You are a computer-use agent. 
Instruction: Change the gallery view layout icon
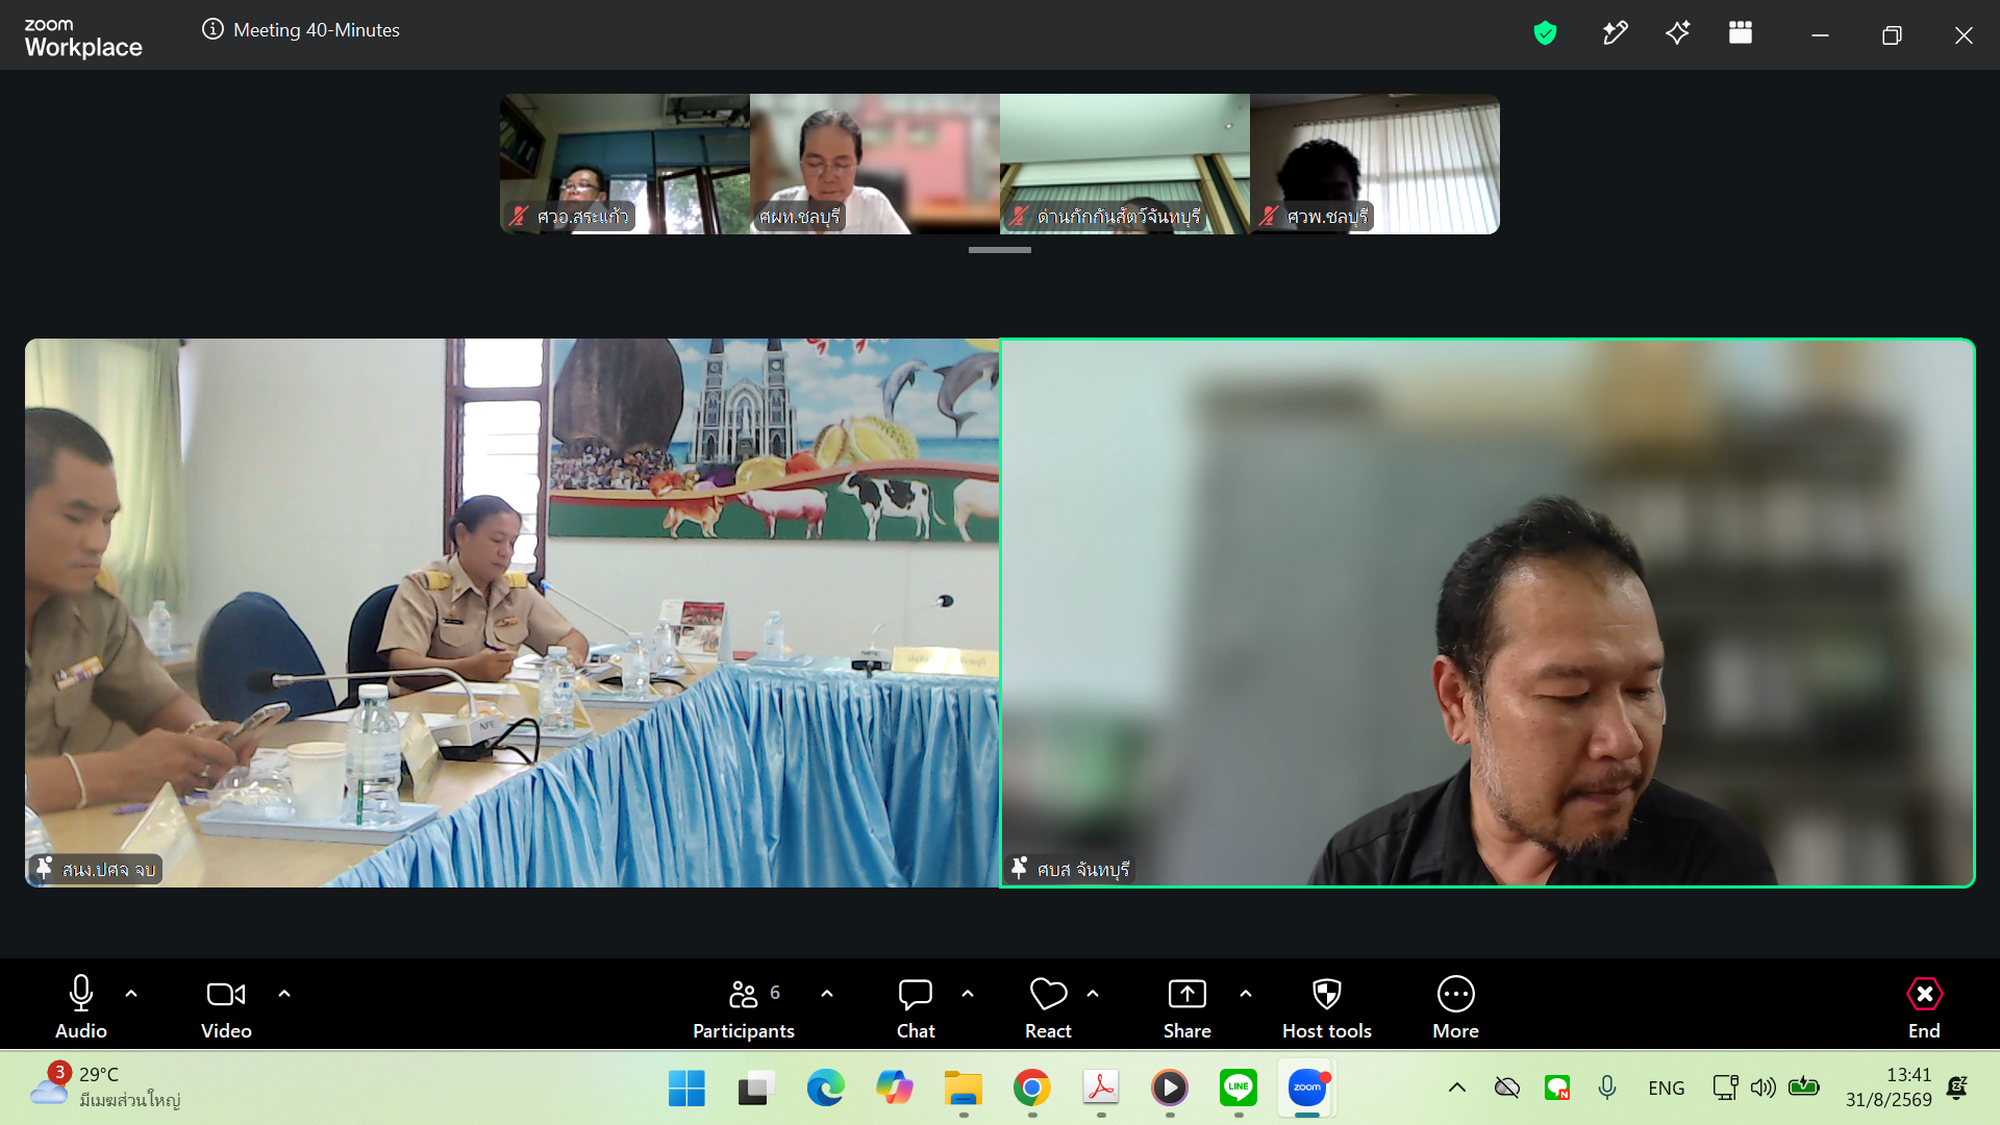tap(1740, 33)
